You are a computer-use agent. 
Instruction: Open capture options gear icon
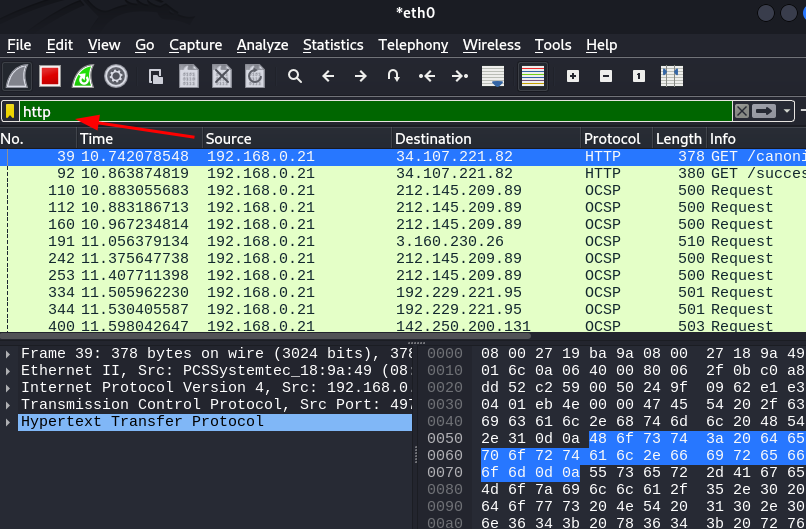(x=116, y=77)
